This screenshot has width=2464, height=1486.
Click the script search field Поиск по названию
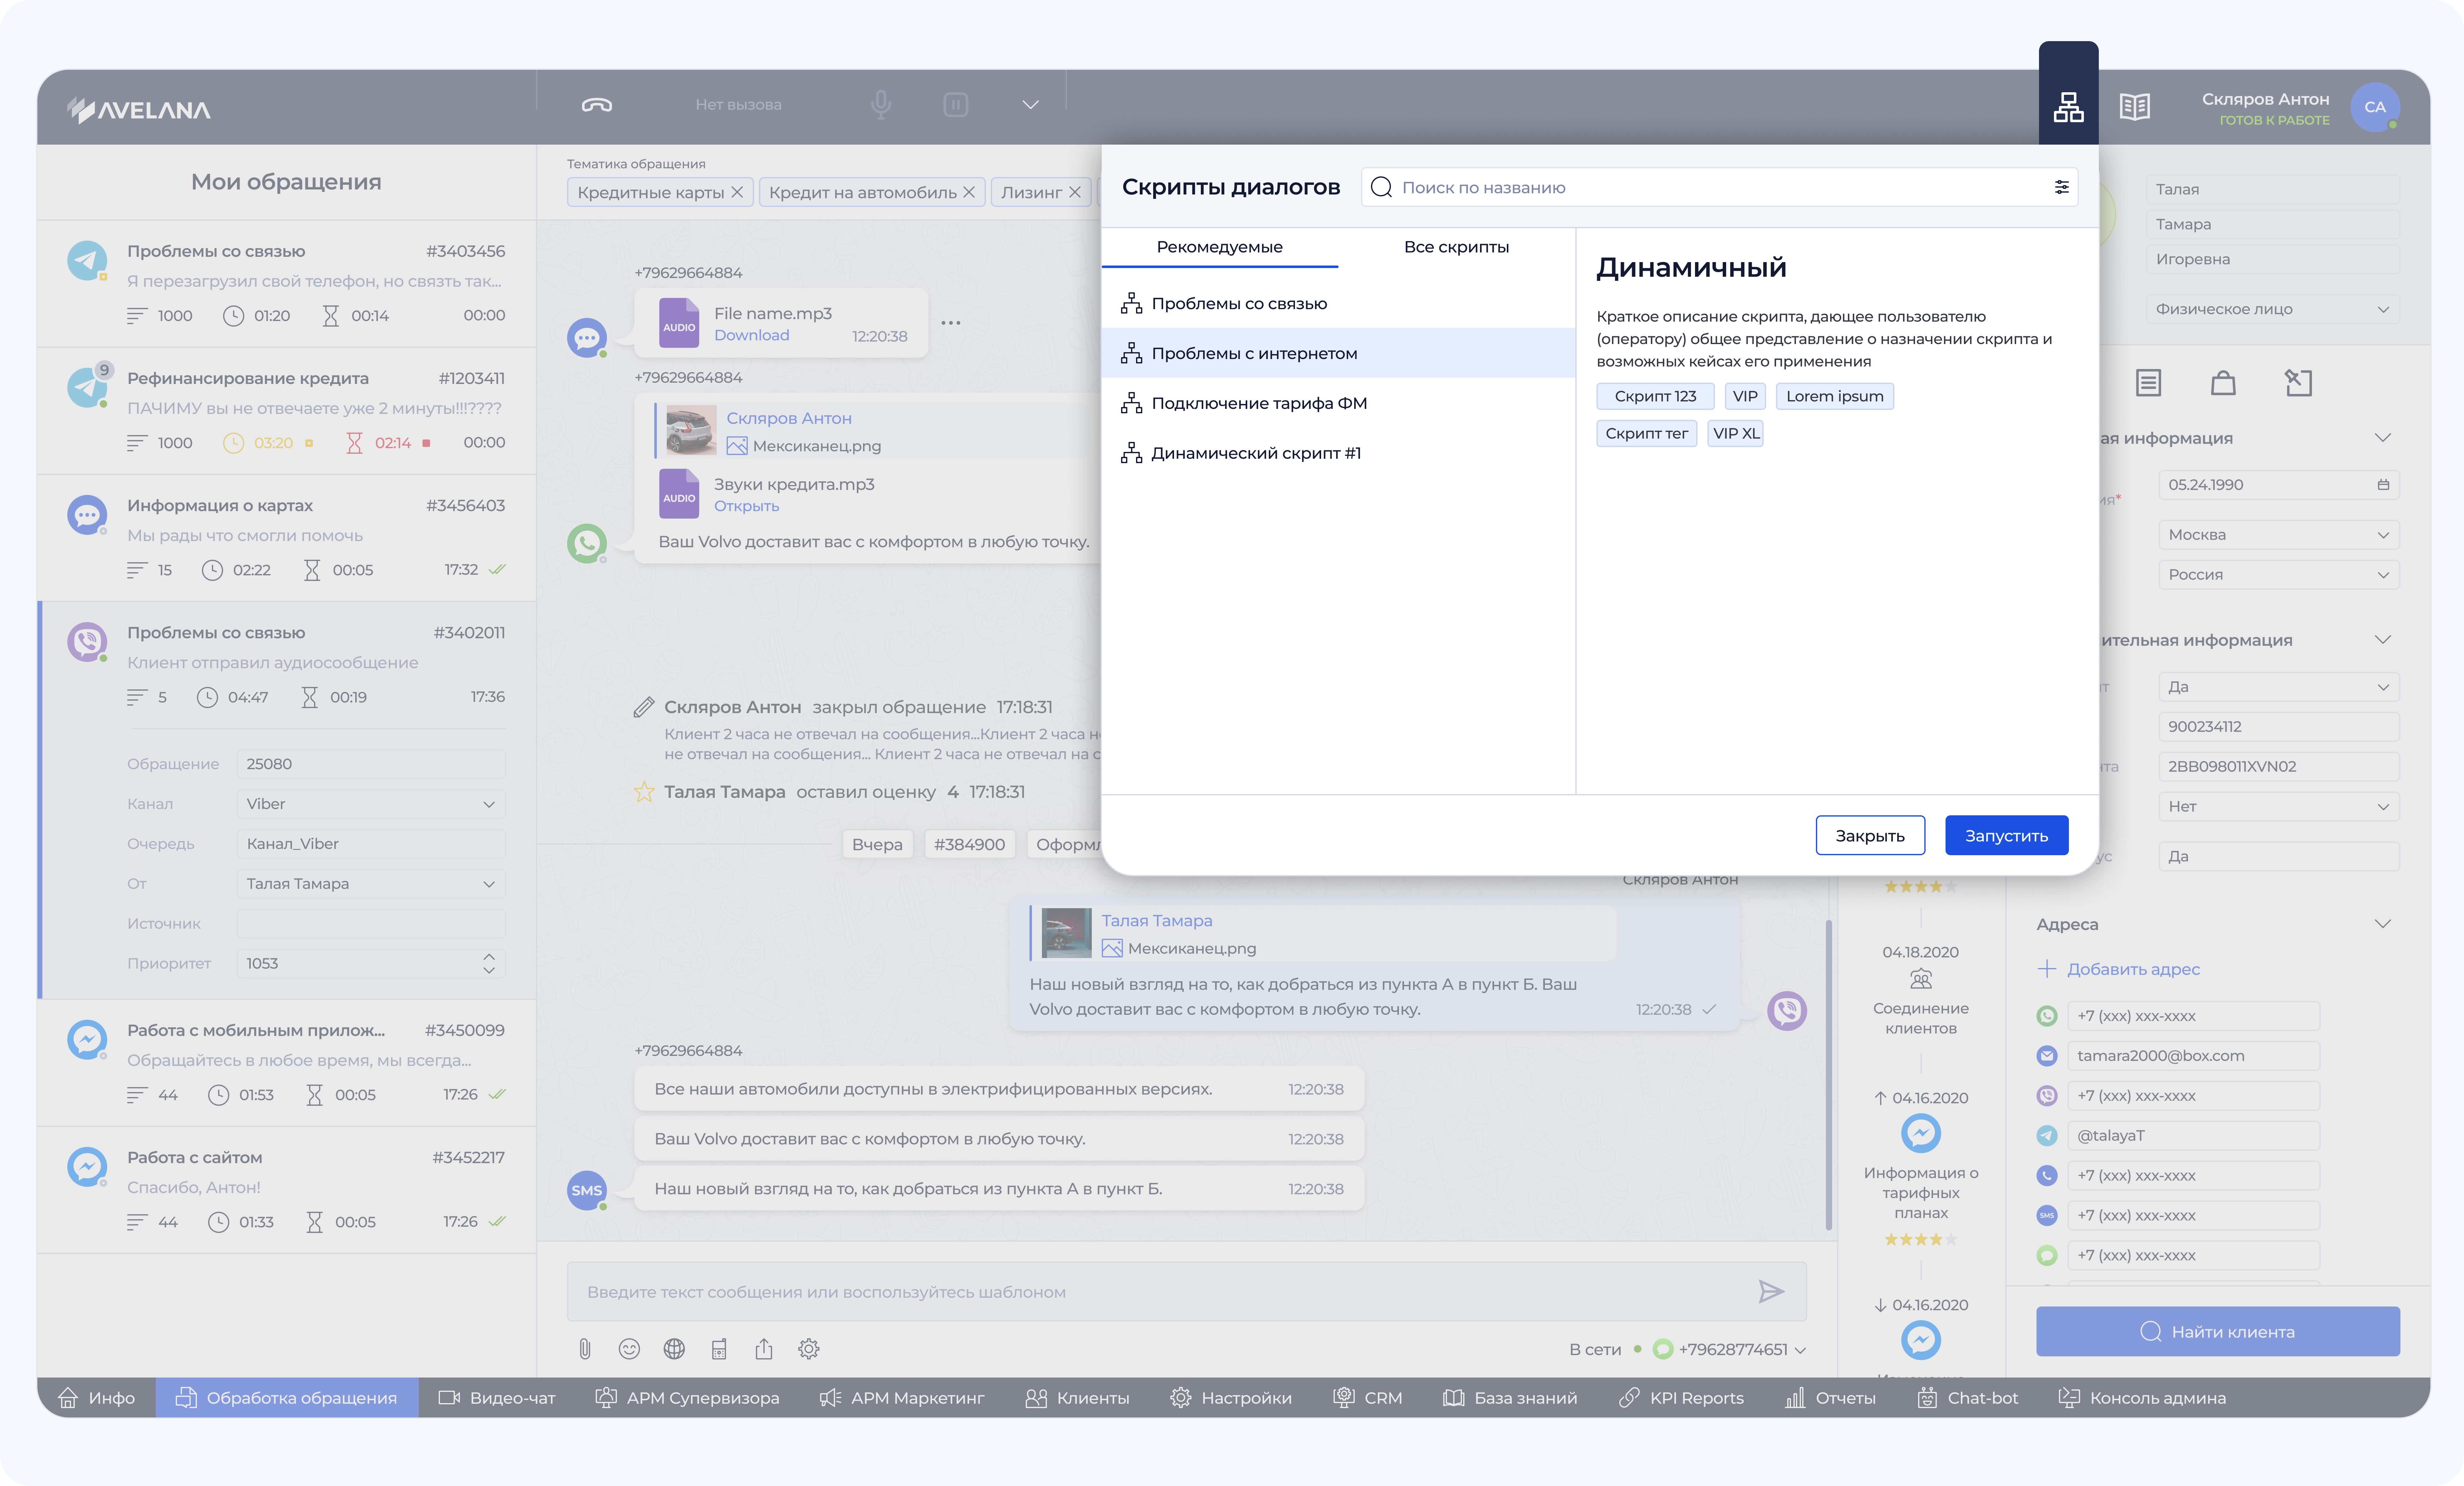(1719, 187)
